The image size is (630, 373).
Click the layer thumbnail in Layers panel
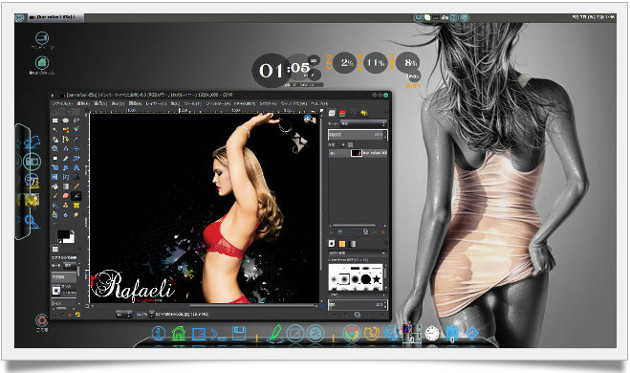[356, 153]
